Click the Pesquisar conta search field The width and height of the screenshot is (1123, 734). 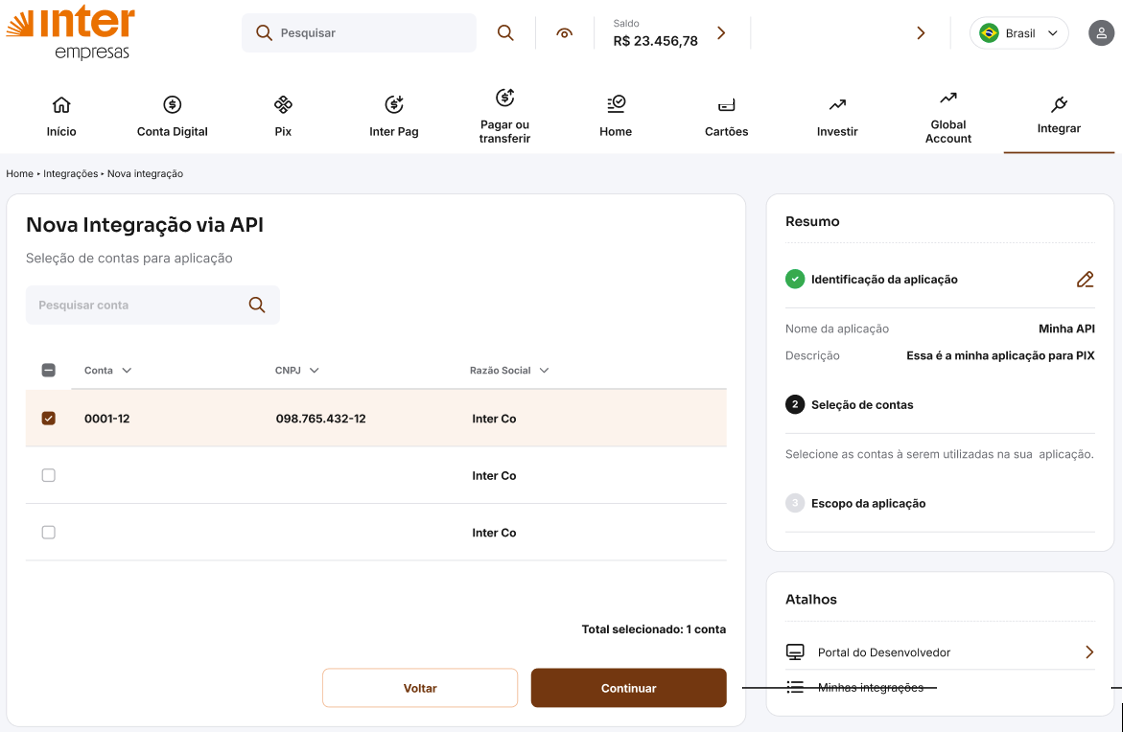pyautogui.click(x=140, y=305)
